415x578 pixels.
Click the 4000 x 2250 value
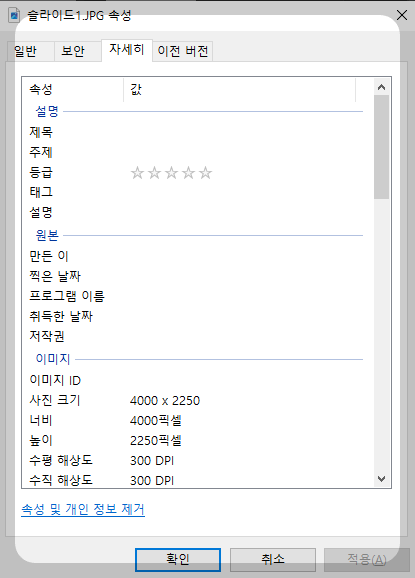point(165,401)
